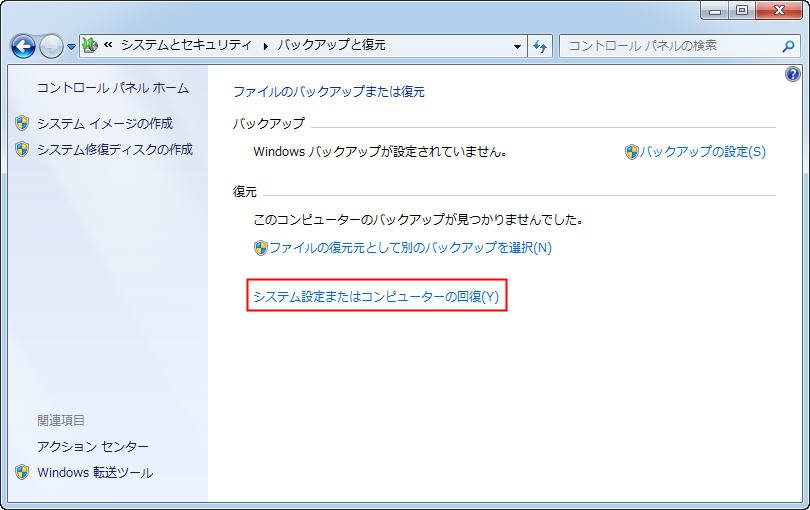Open バックアップの設定(S) link
810x510 pixels.
(x=703, y=151)
